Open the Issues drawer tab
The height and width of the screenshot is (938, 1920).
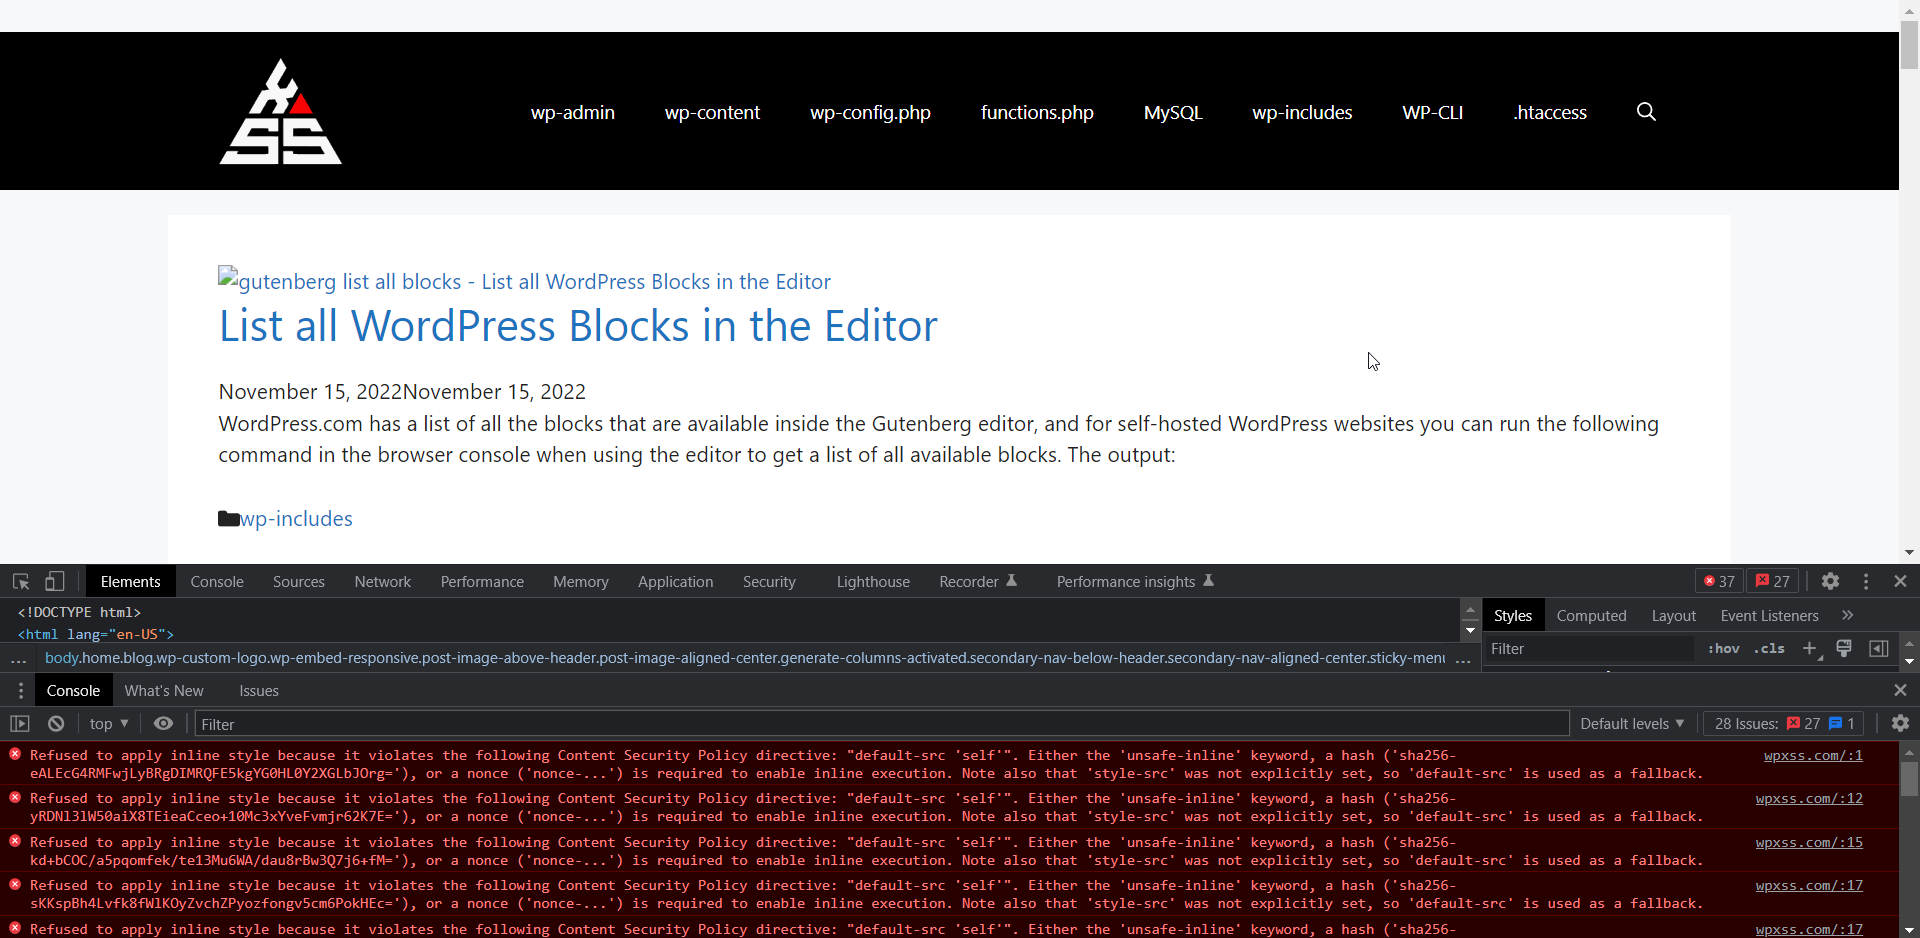259,690
